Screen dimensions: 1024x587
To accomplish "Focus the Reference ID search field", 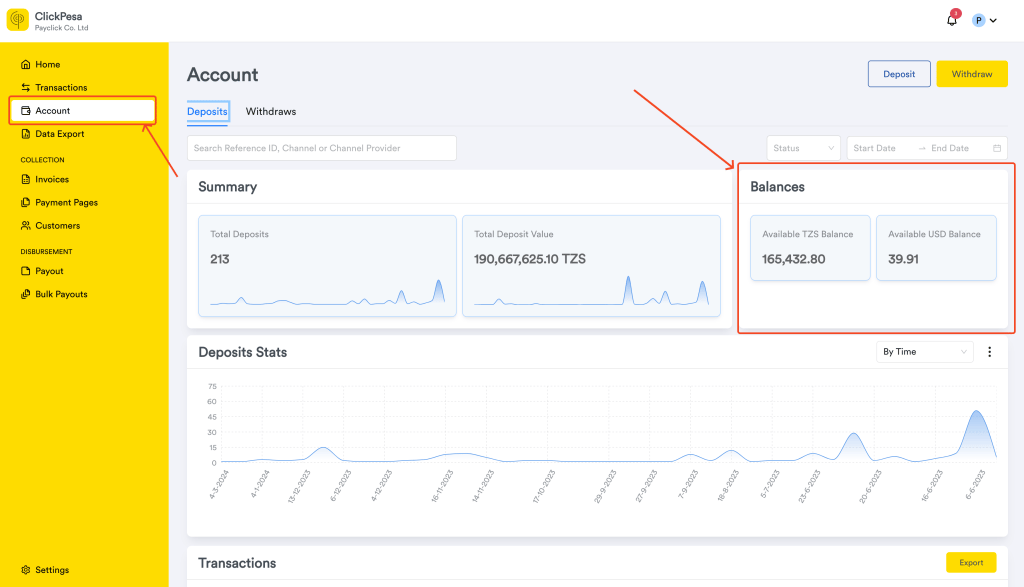I will [x=321, y=148].
